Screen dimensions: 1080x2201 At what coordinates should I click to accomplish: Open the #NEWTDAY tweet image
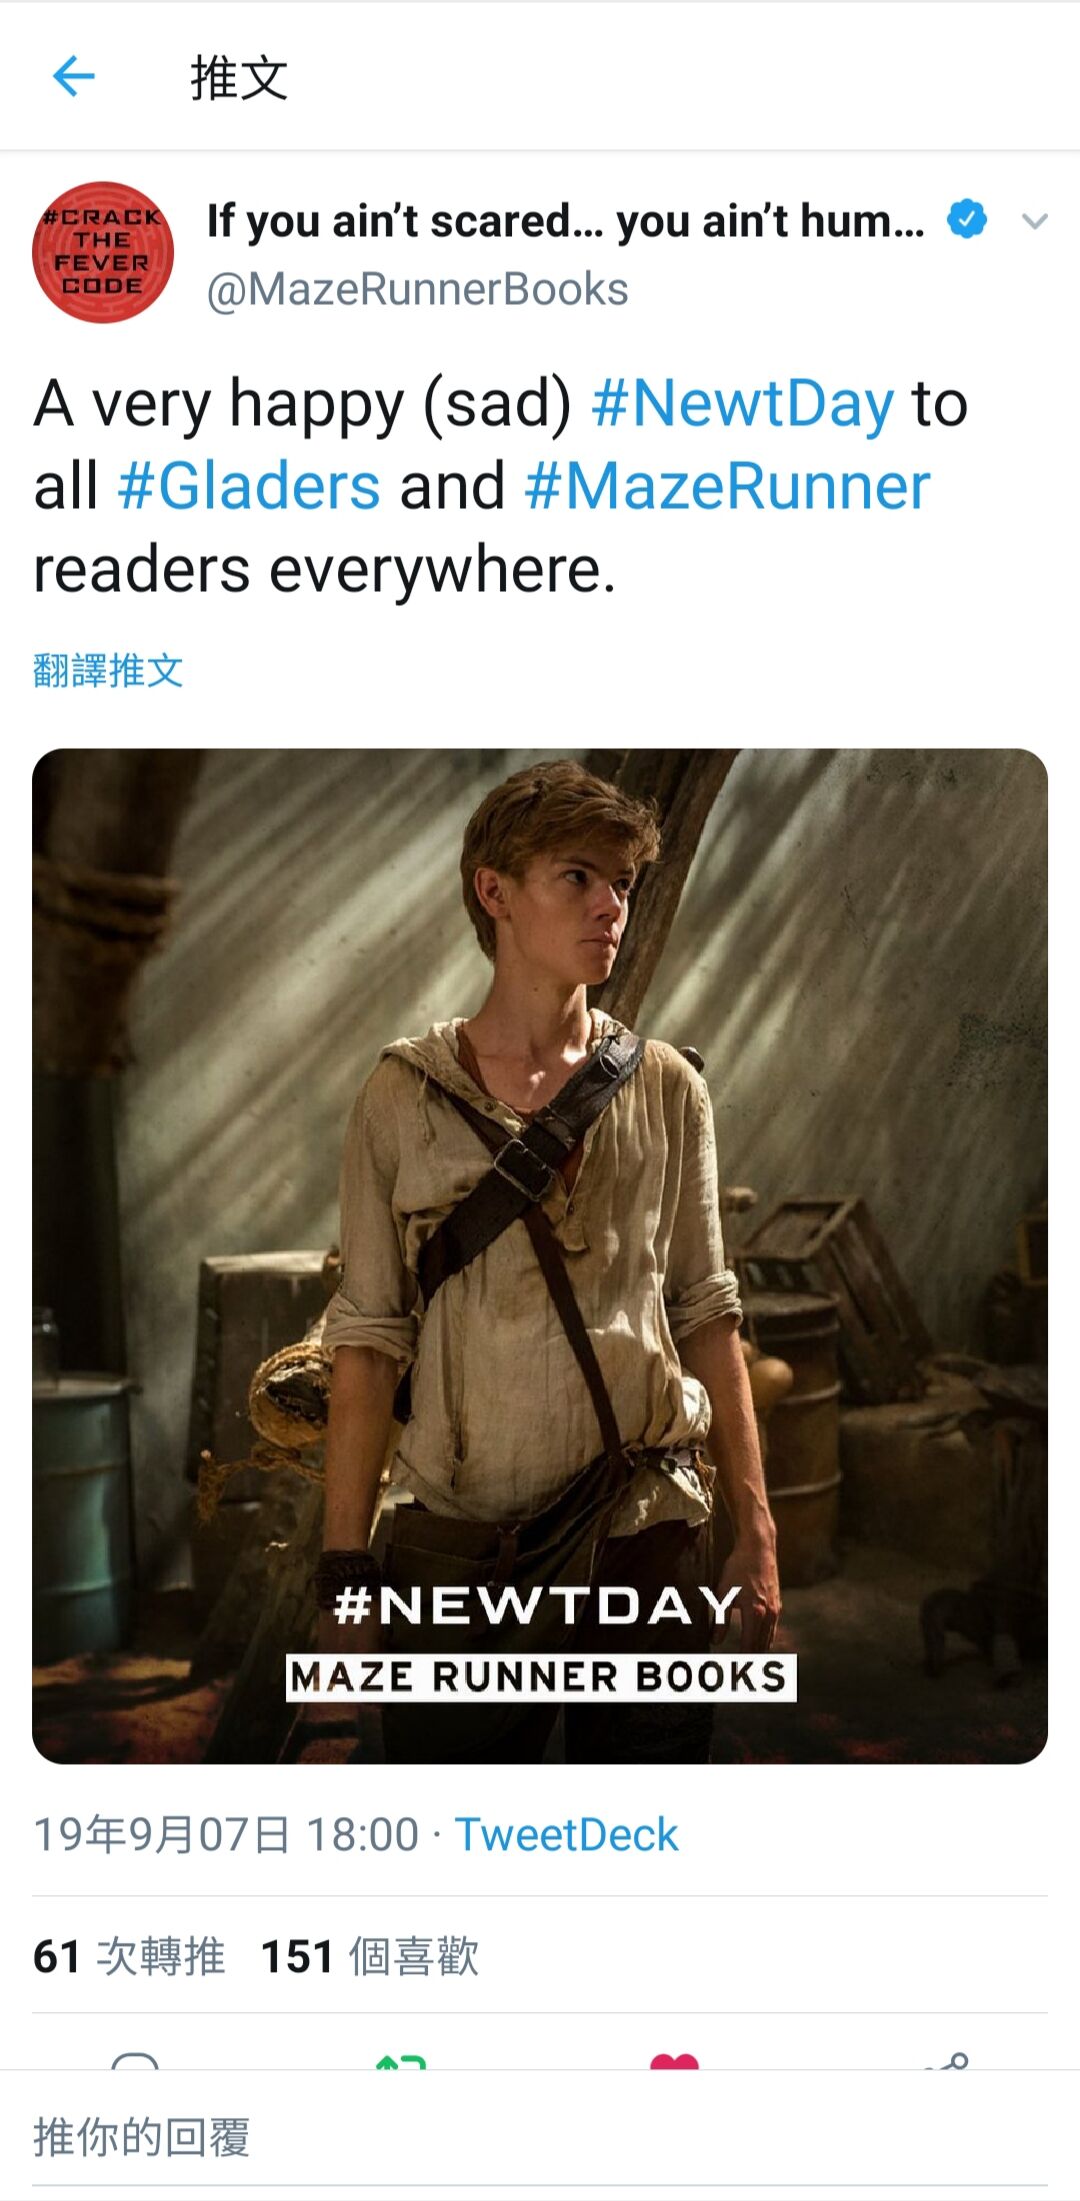point(540,1256)
